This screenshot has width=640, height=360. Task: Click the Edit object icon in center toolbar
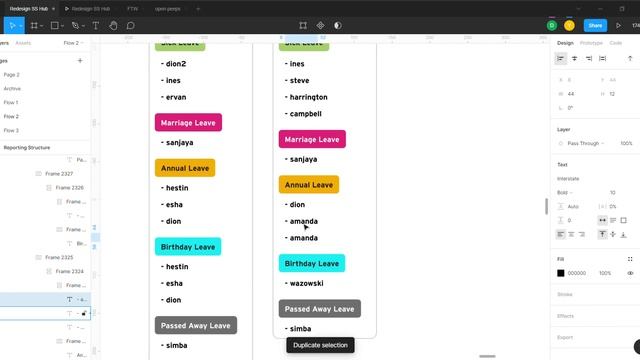click(303, 26)
